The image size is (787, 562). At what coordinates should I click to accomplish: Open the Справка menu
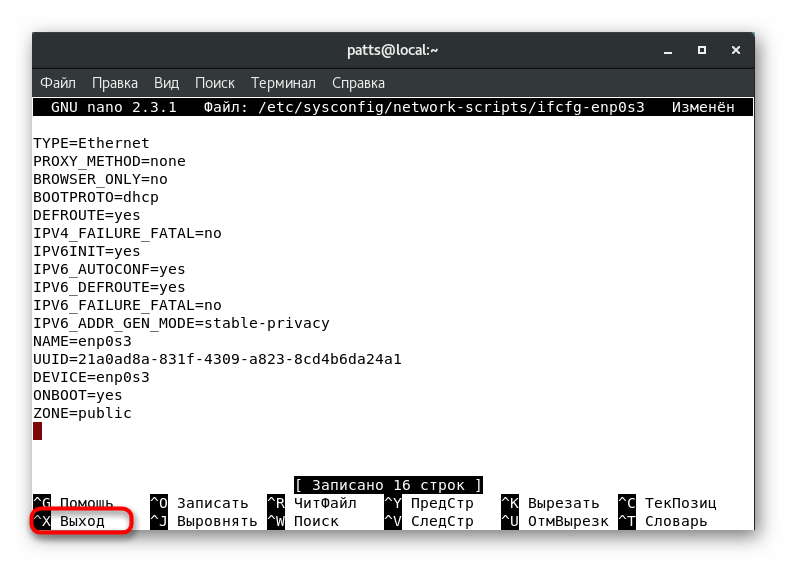coord(358,83)
